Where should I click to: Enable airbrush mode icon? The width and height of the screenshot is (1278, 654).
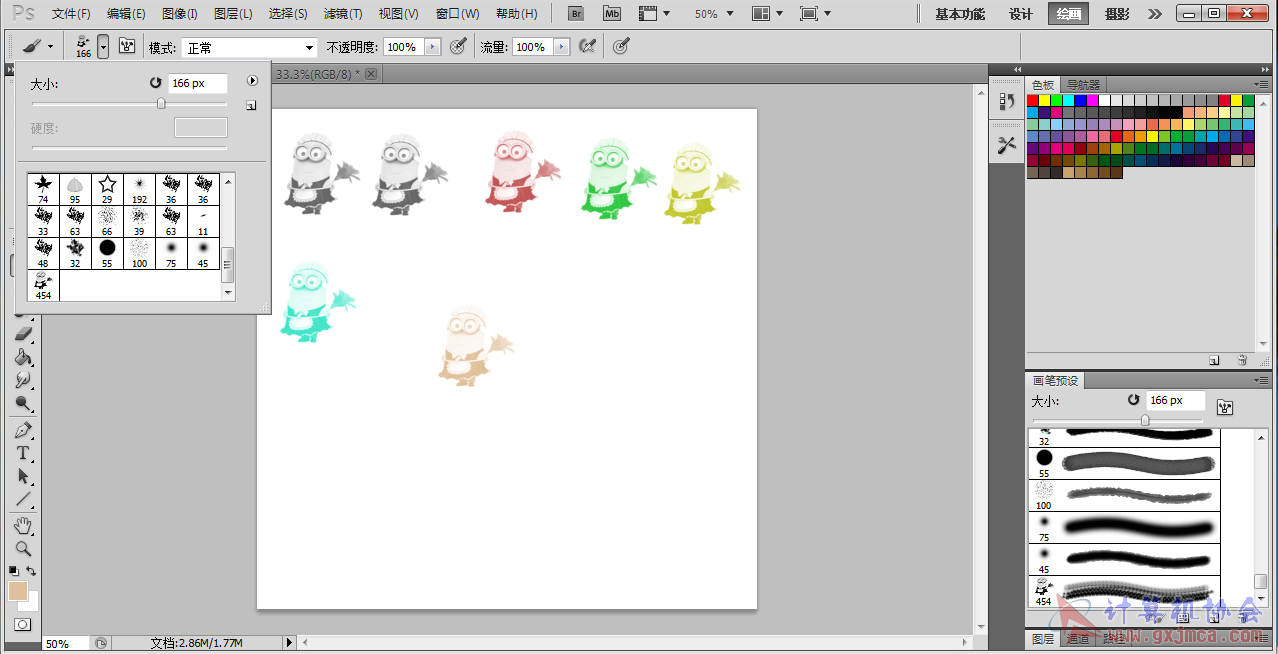588,47
